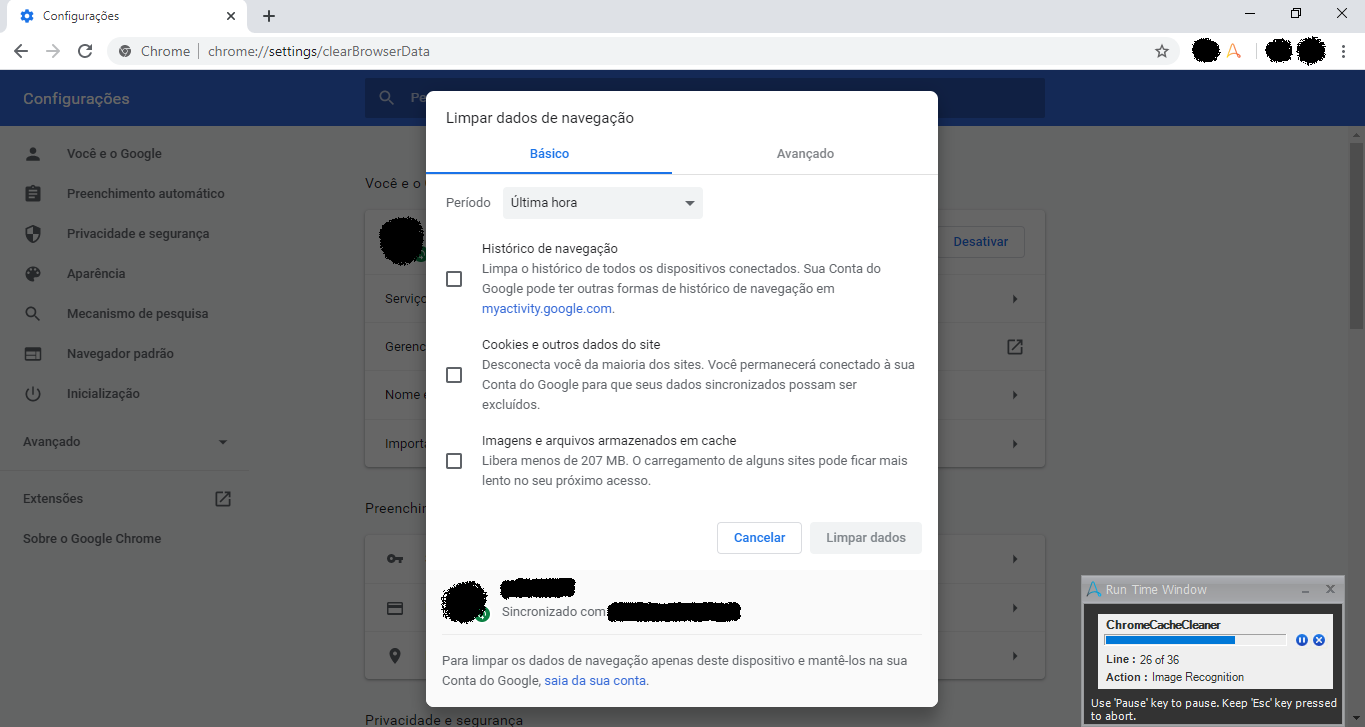Click the Action: Image Recognition text

1175,677
